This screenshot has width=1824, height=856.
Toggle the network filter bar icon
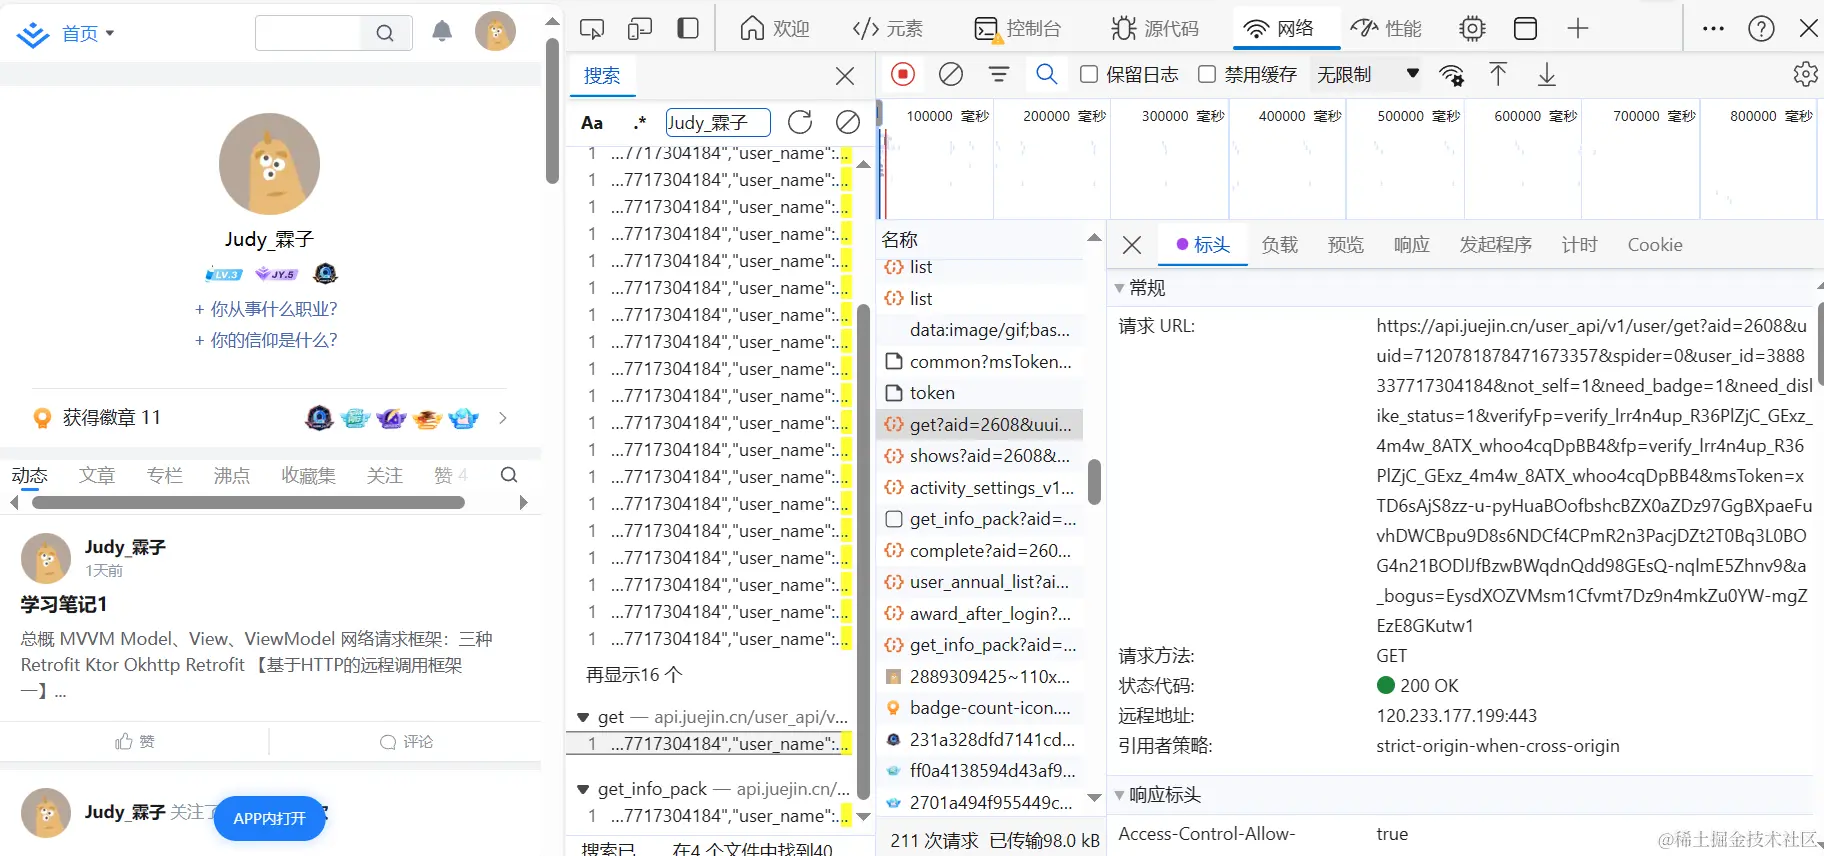coord(999,74)
